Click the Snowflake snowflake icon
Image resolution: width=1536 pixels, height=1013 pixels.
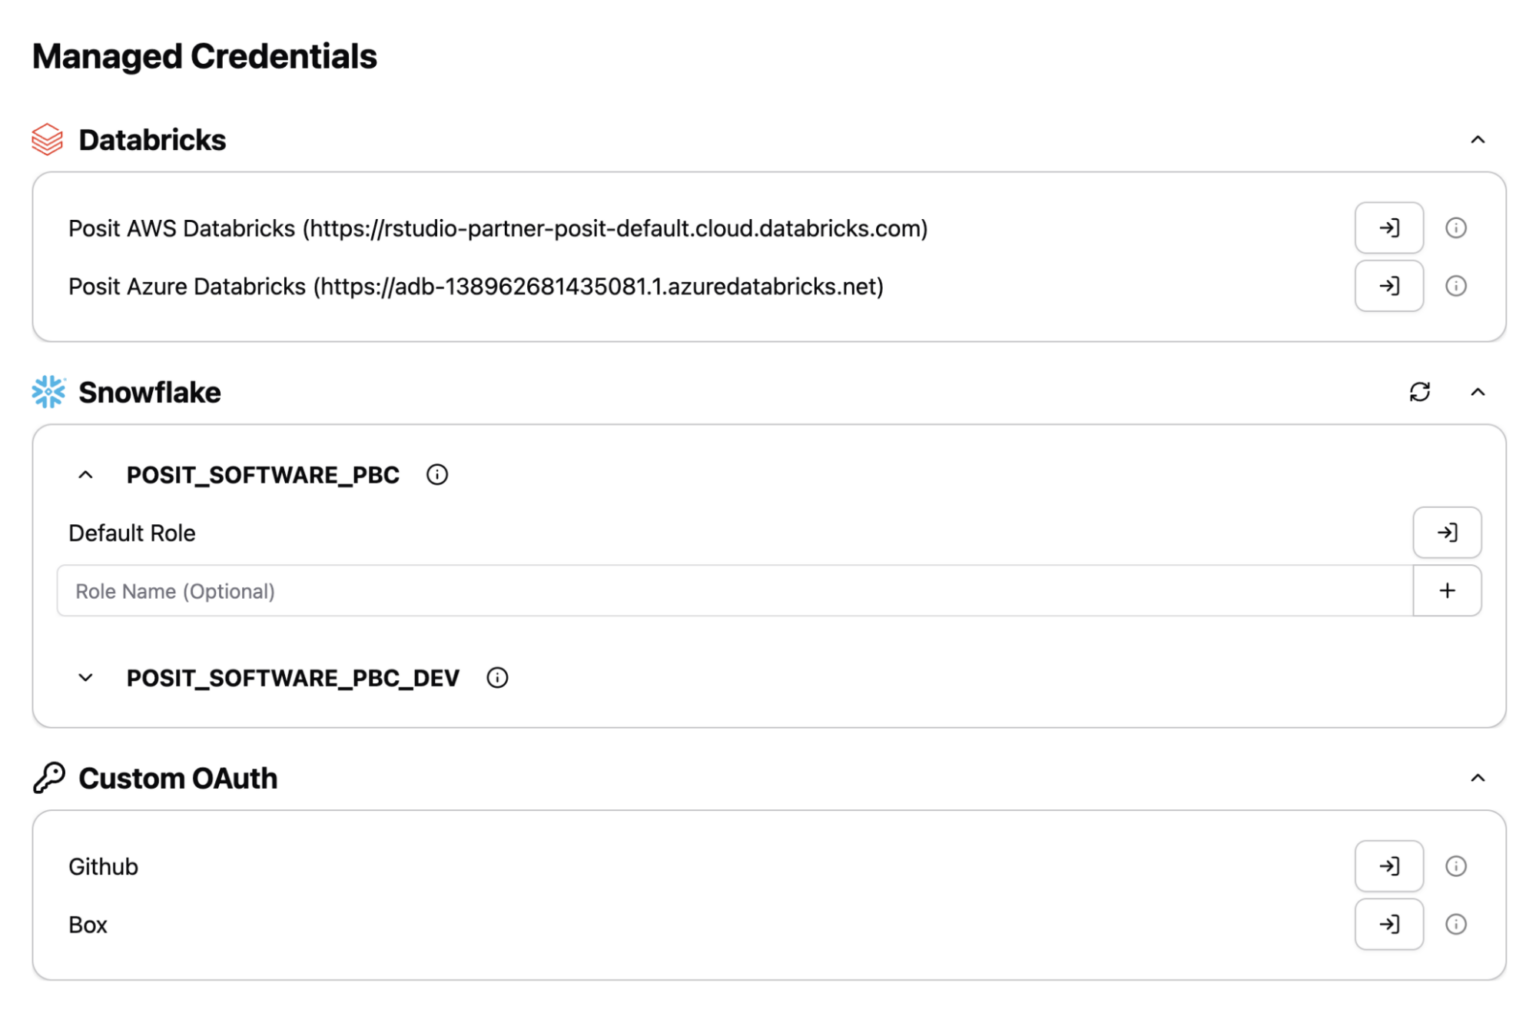tap(46, 391)
